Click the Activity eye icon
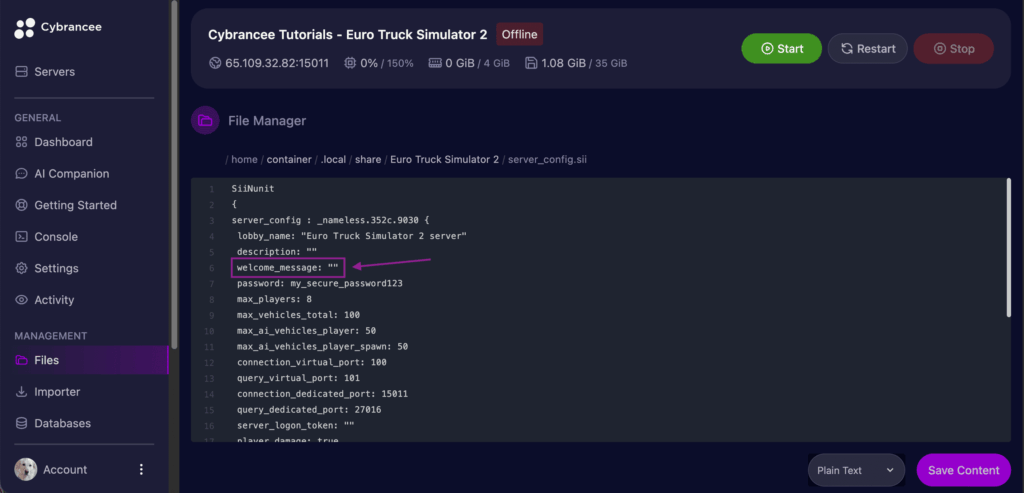This screenshot has width=1024, height=493. pos(22,300)
